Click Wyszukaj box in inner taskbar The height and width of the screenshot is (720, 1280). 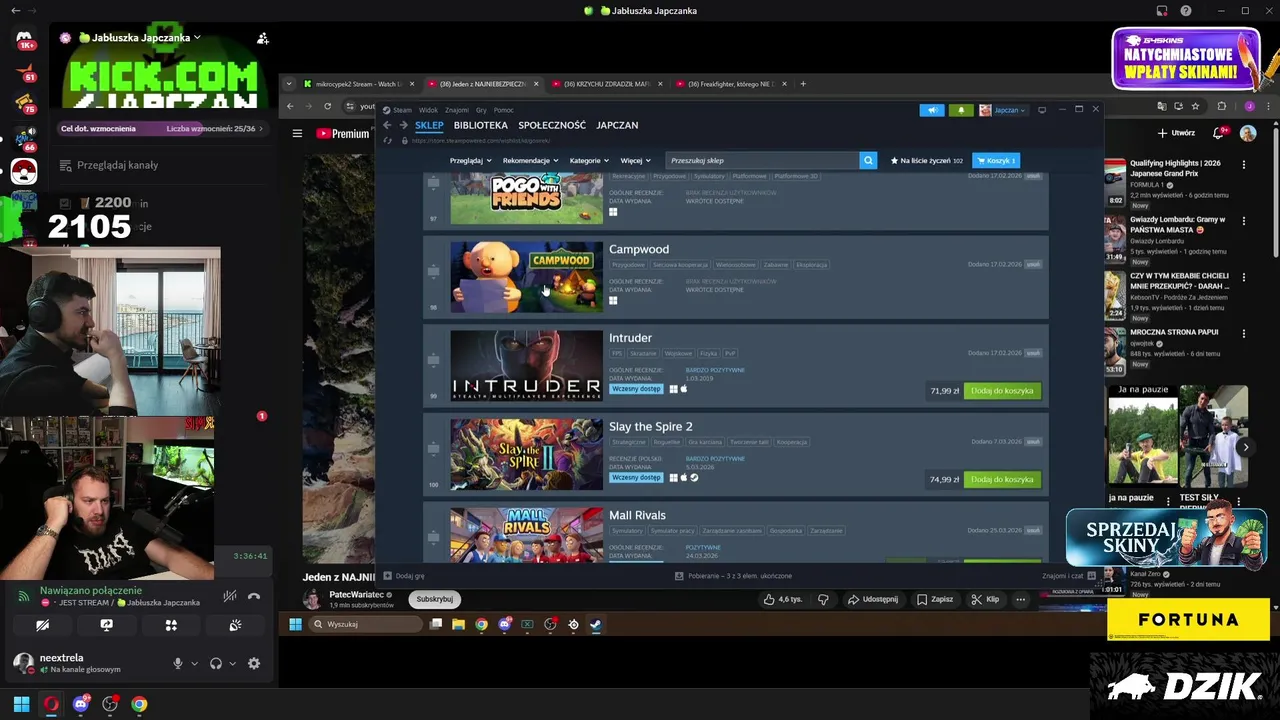coord(365,624)
